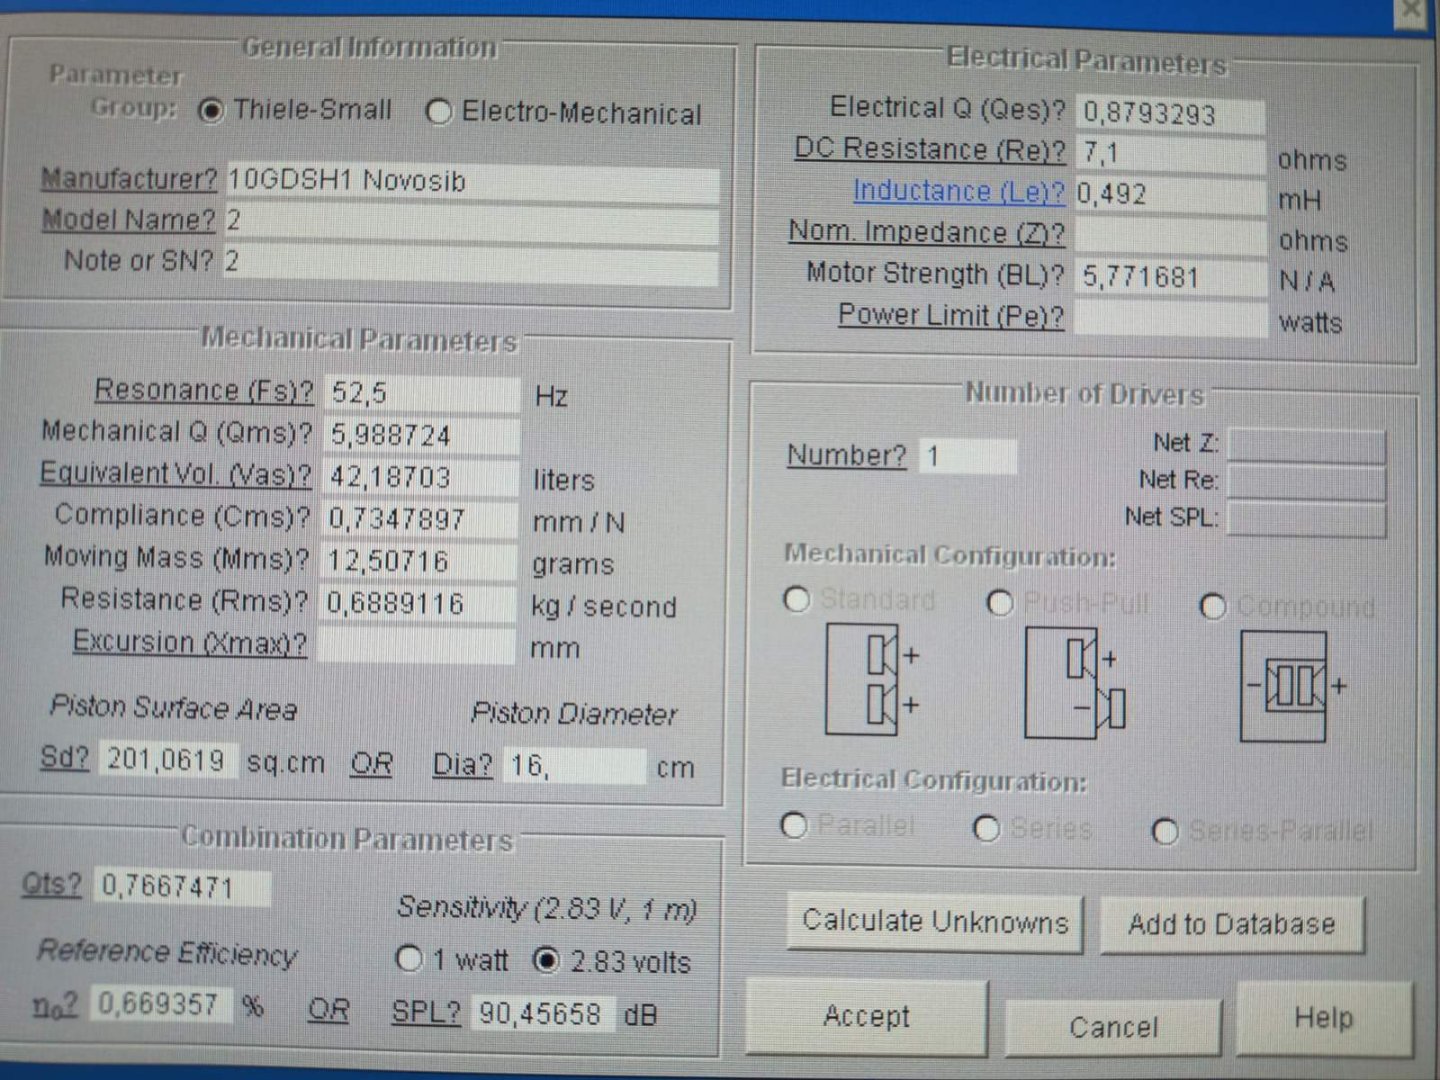The height and width of the screenshot is (1080, 1440).
Task: Click the Resonance (Fs) label link
Action: coord(204,390)
